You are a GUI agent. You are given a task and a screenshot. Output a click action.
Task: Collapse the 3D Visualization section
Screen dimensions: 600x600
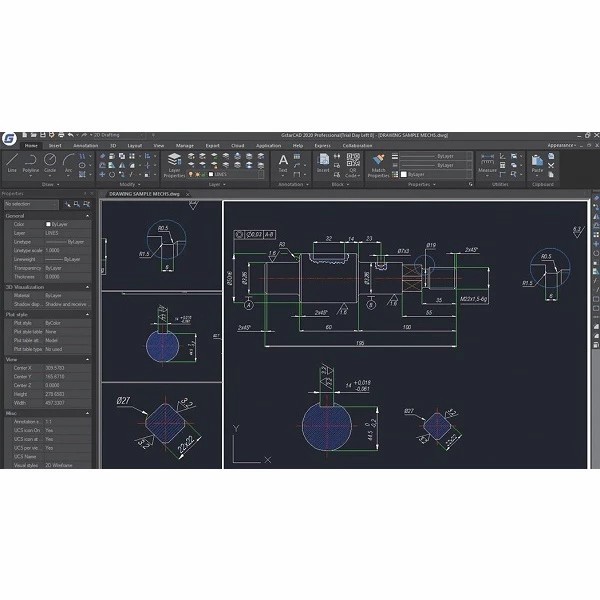point(87,287)
